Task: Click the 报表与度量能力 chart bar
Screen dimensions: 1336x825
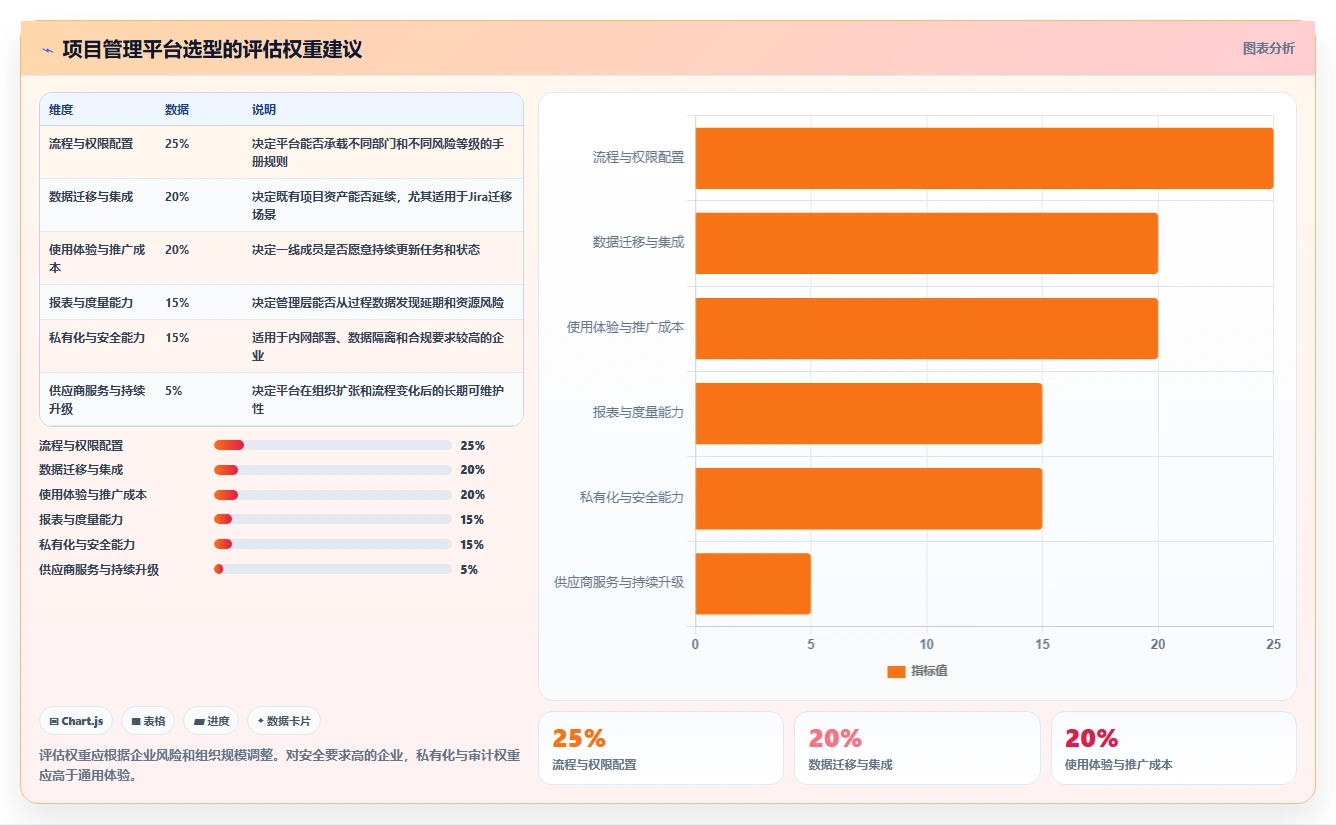Action: click(869, 413)
